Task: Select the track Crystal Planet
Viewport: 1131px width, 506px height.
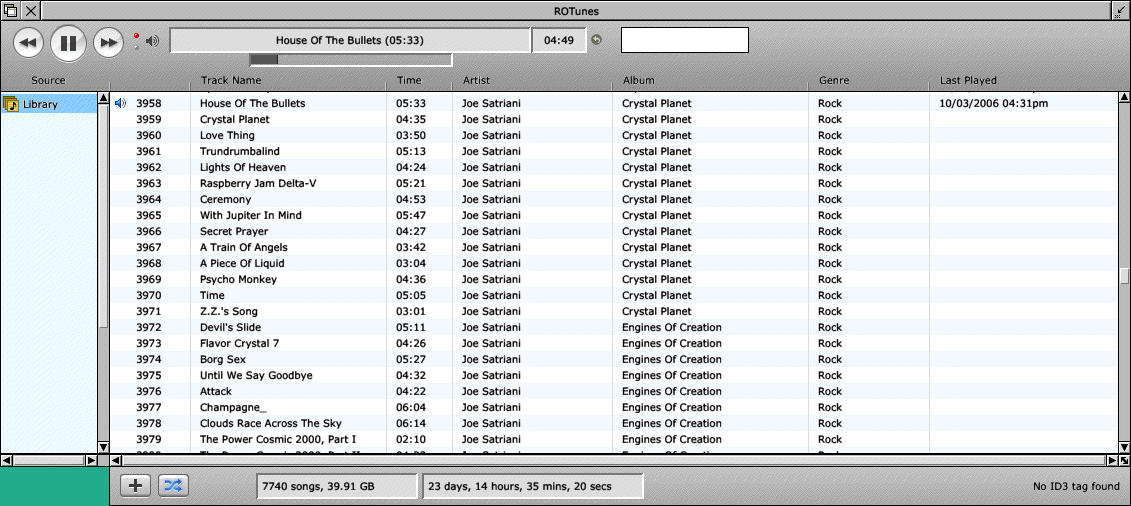Action: [234, 119]
